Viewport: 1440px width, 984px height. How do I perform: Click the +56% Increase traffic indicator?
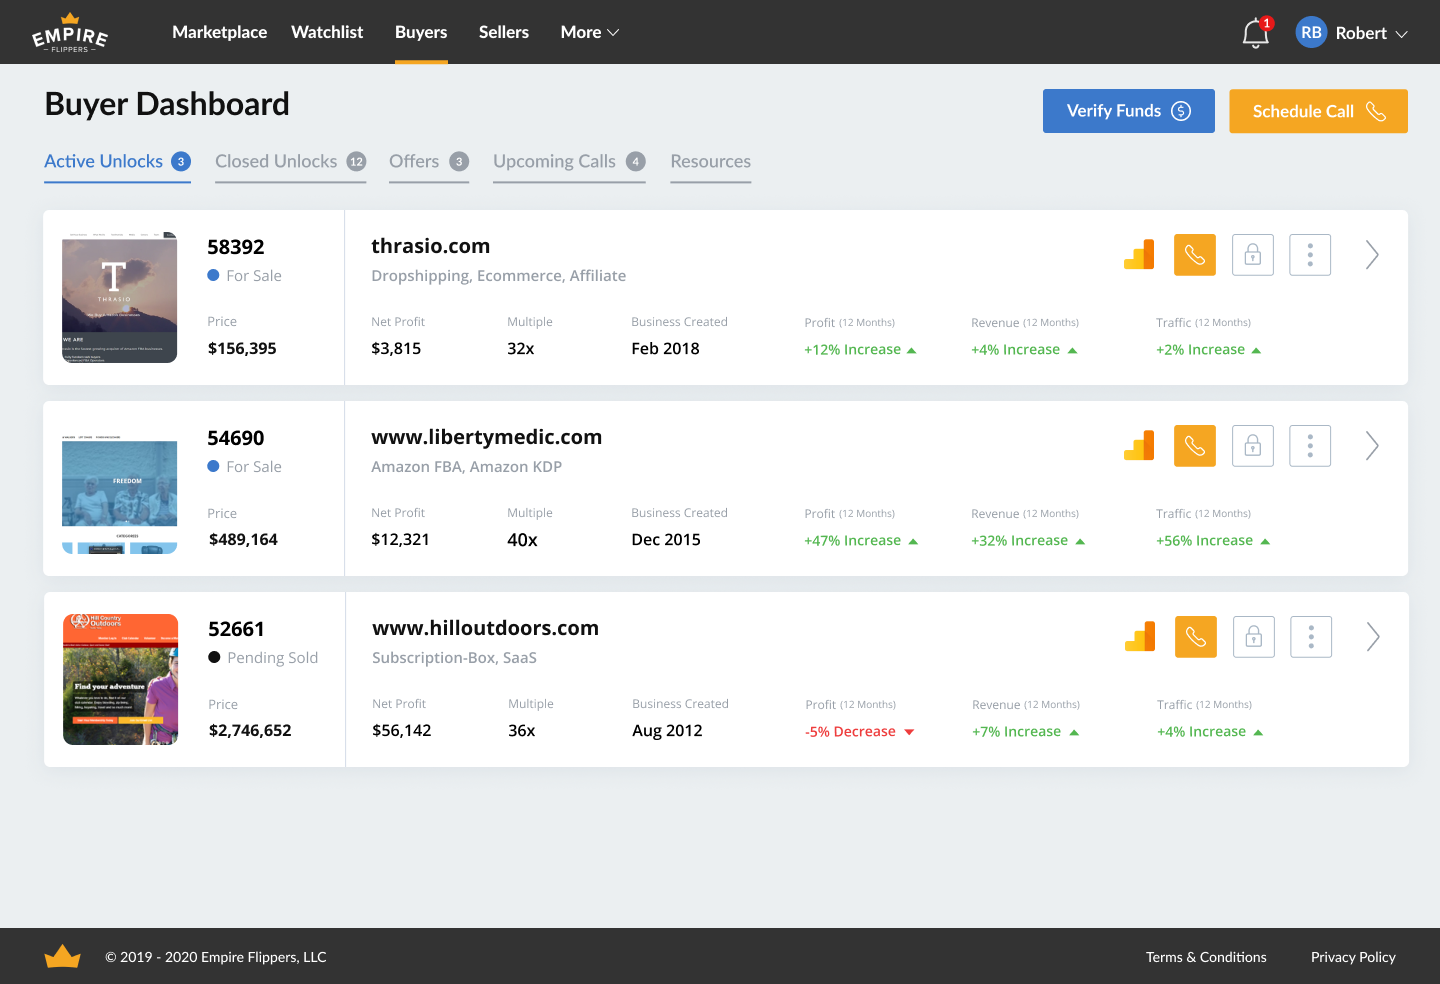tap(1213, 541)
